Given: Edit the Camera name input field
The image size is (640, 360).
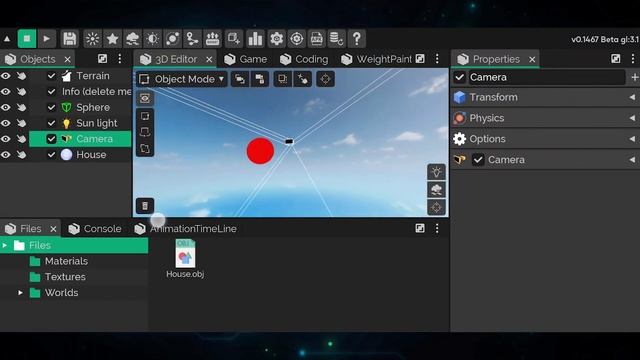Looking at the screenshot, I should point(547,77).
